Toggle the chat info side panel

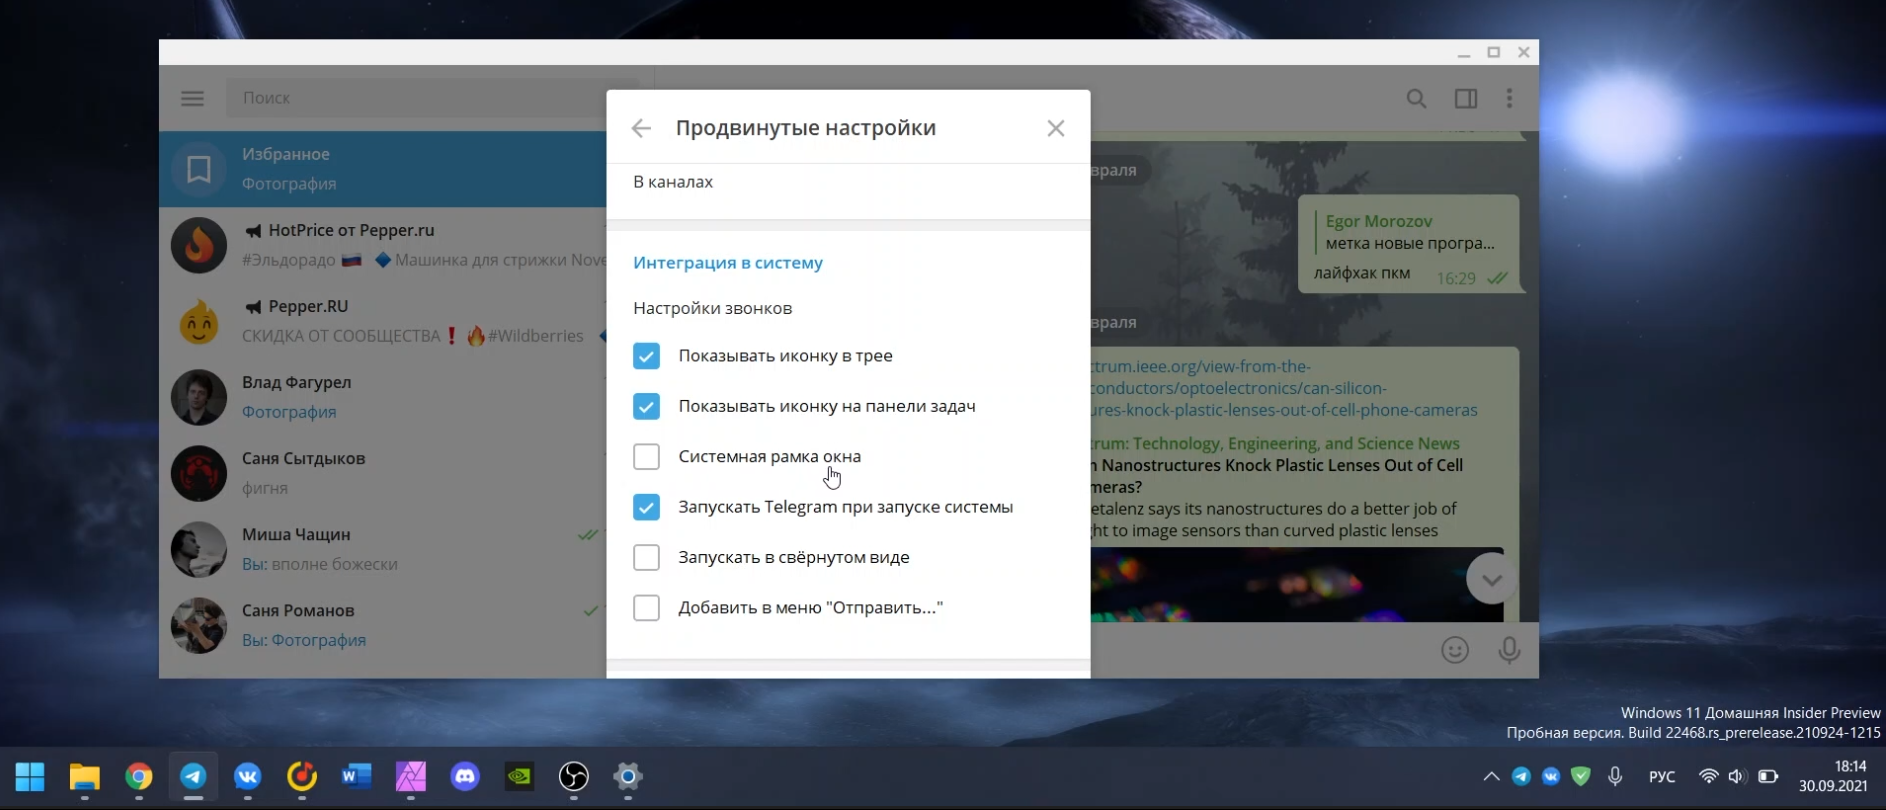[x=1466, y=98]
